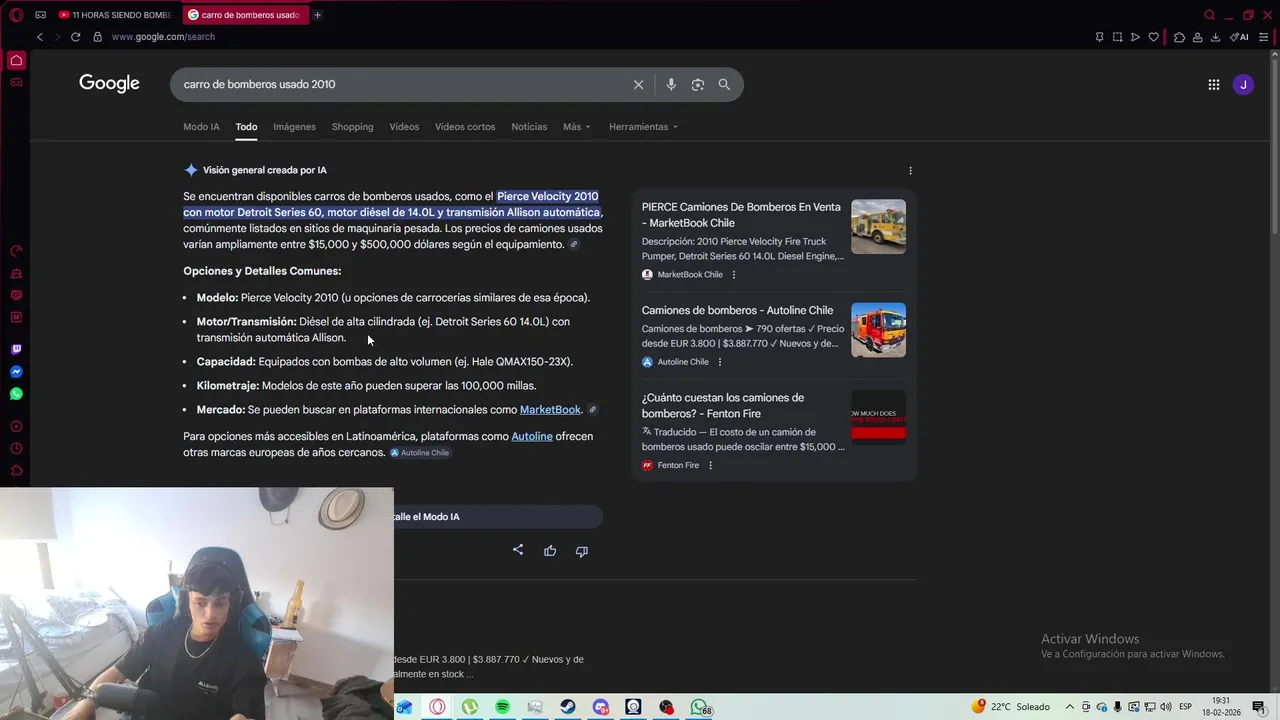Image resolution: width=1280 pixels, height=720 pixels.
Task: Search by image using Google Lens icon
Action: pos(698,84)
